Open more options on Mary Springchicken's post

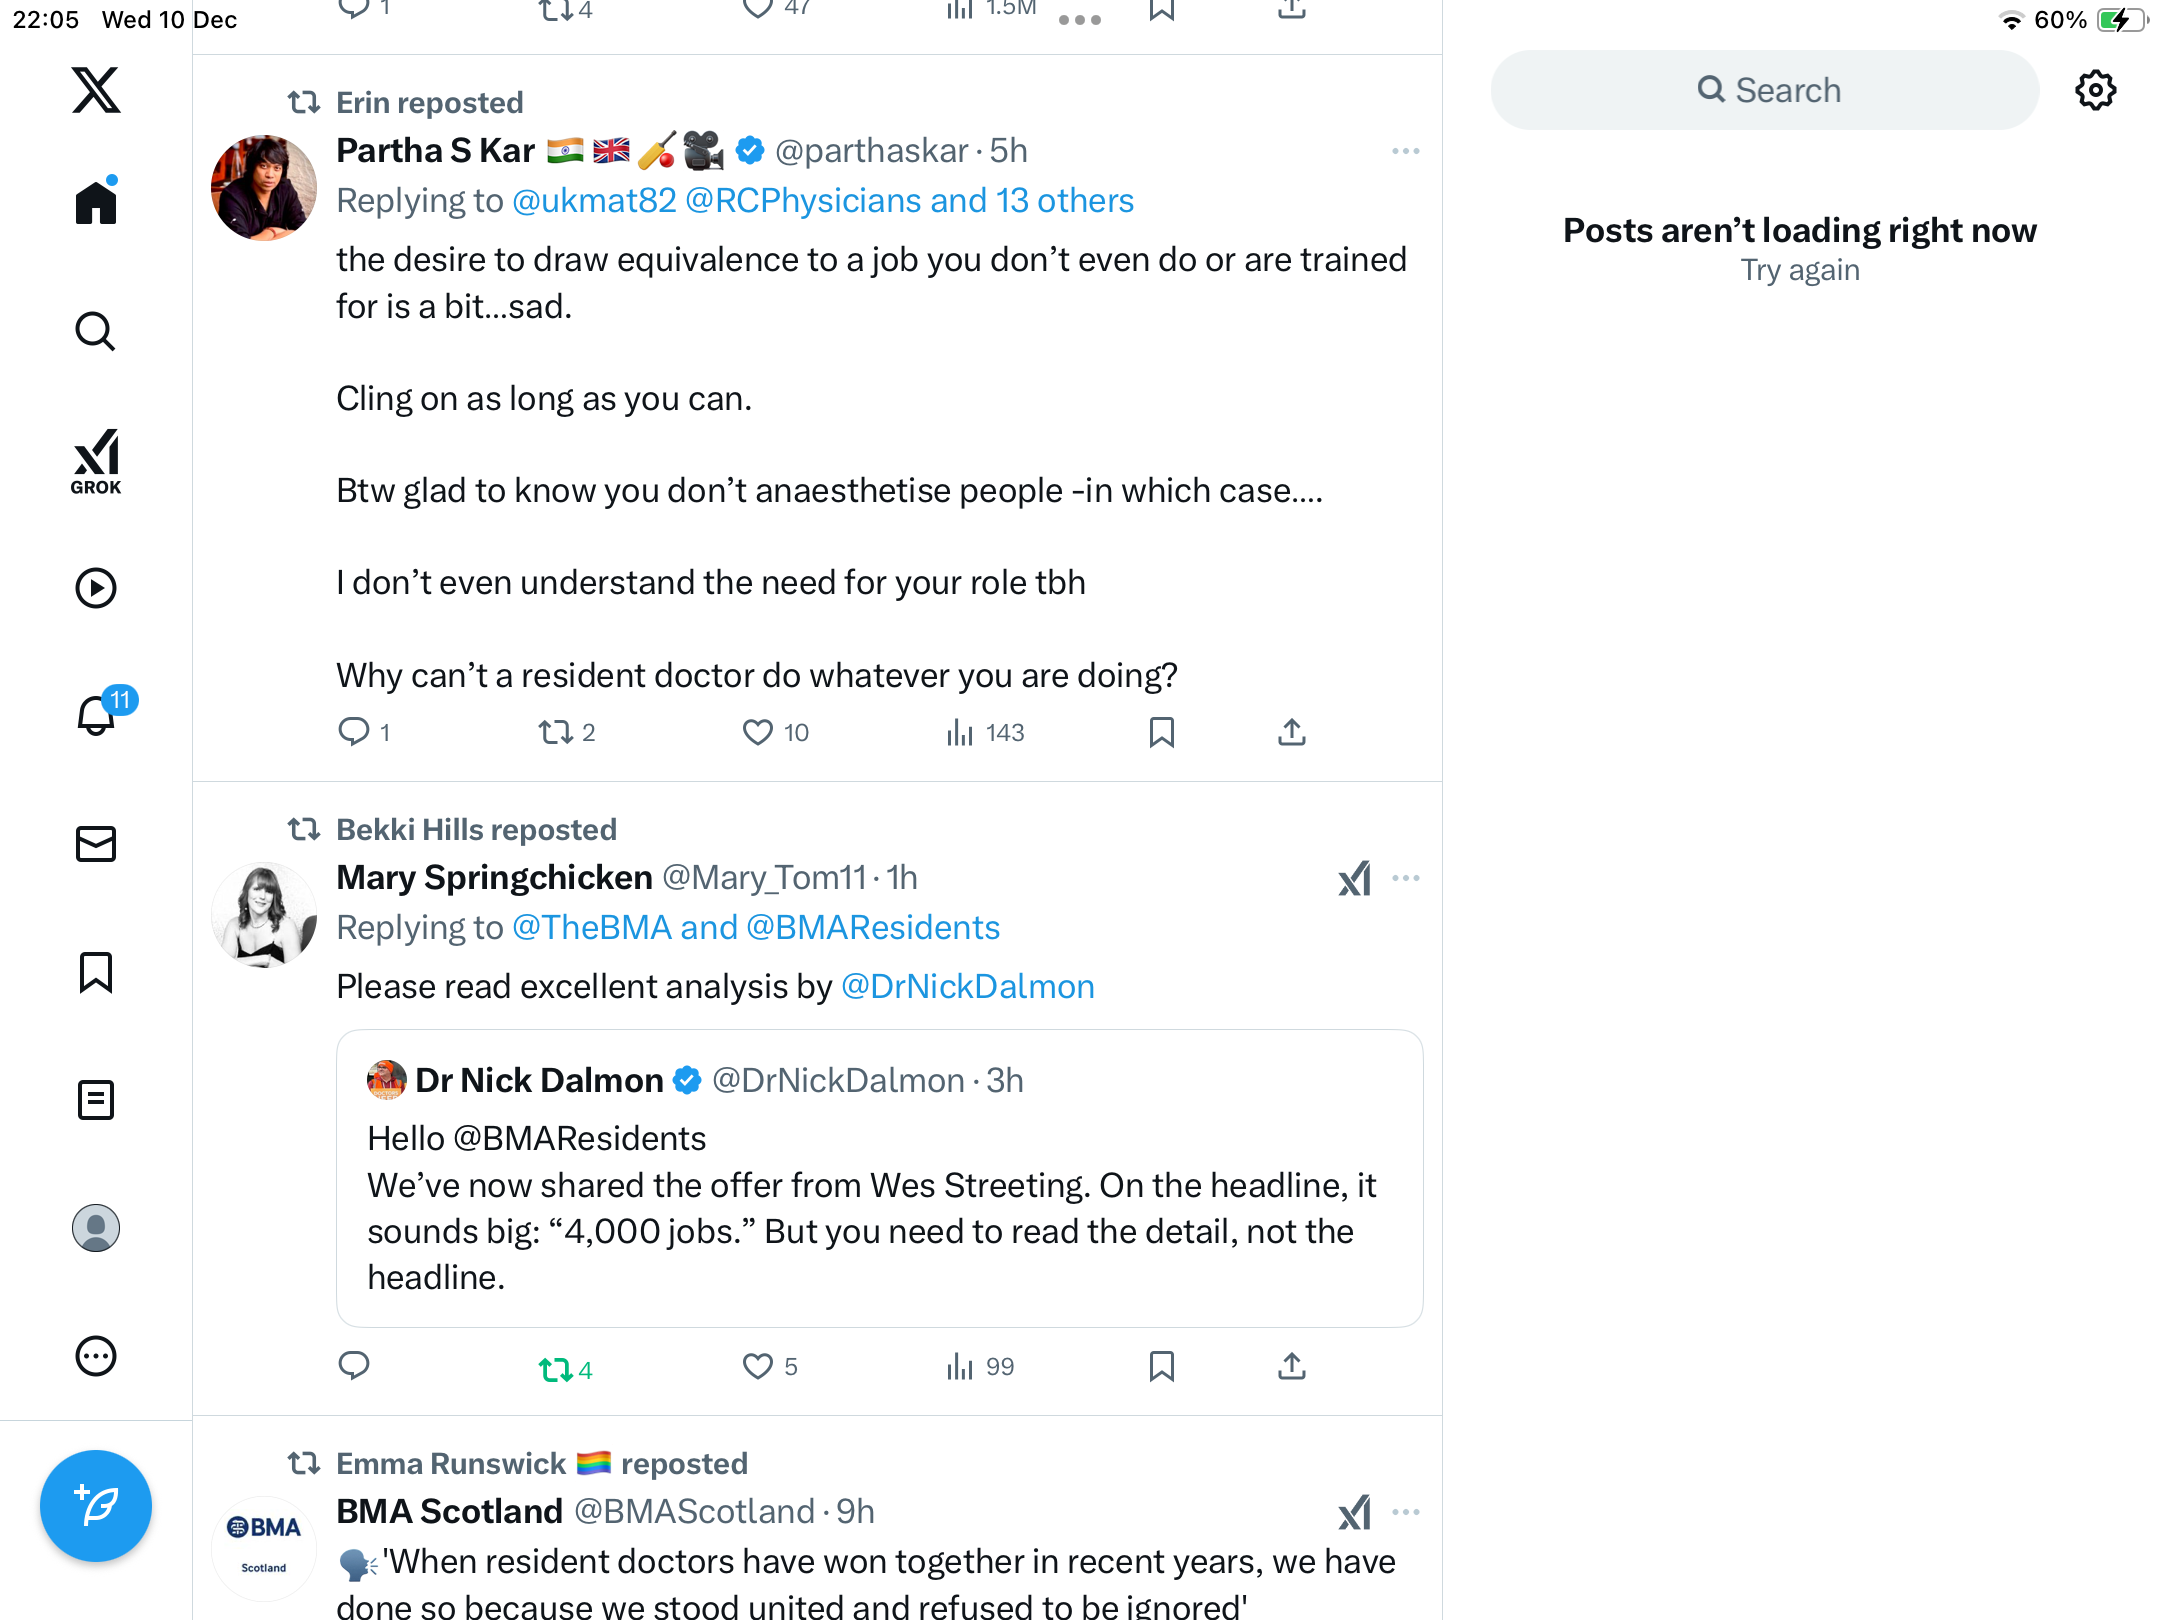1405,878
